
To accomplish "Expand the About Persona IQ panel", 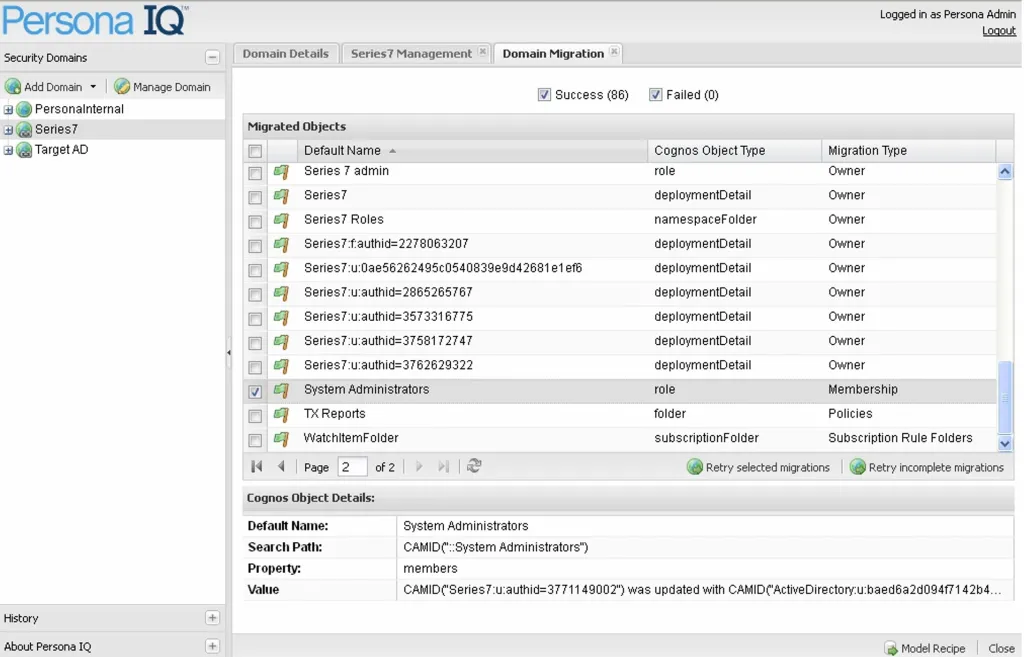I will [212, 646].
